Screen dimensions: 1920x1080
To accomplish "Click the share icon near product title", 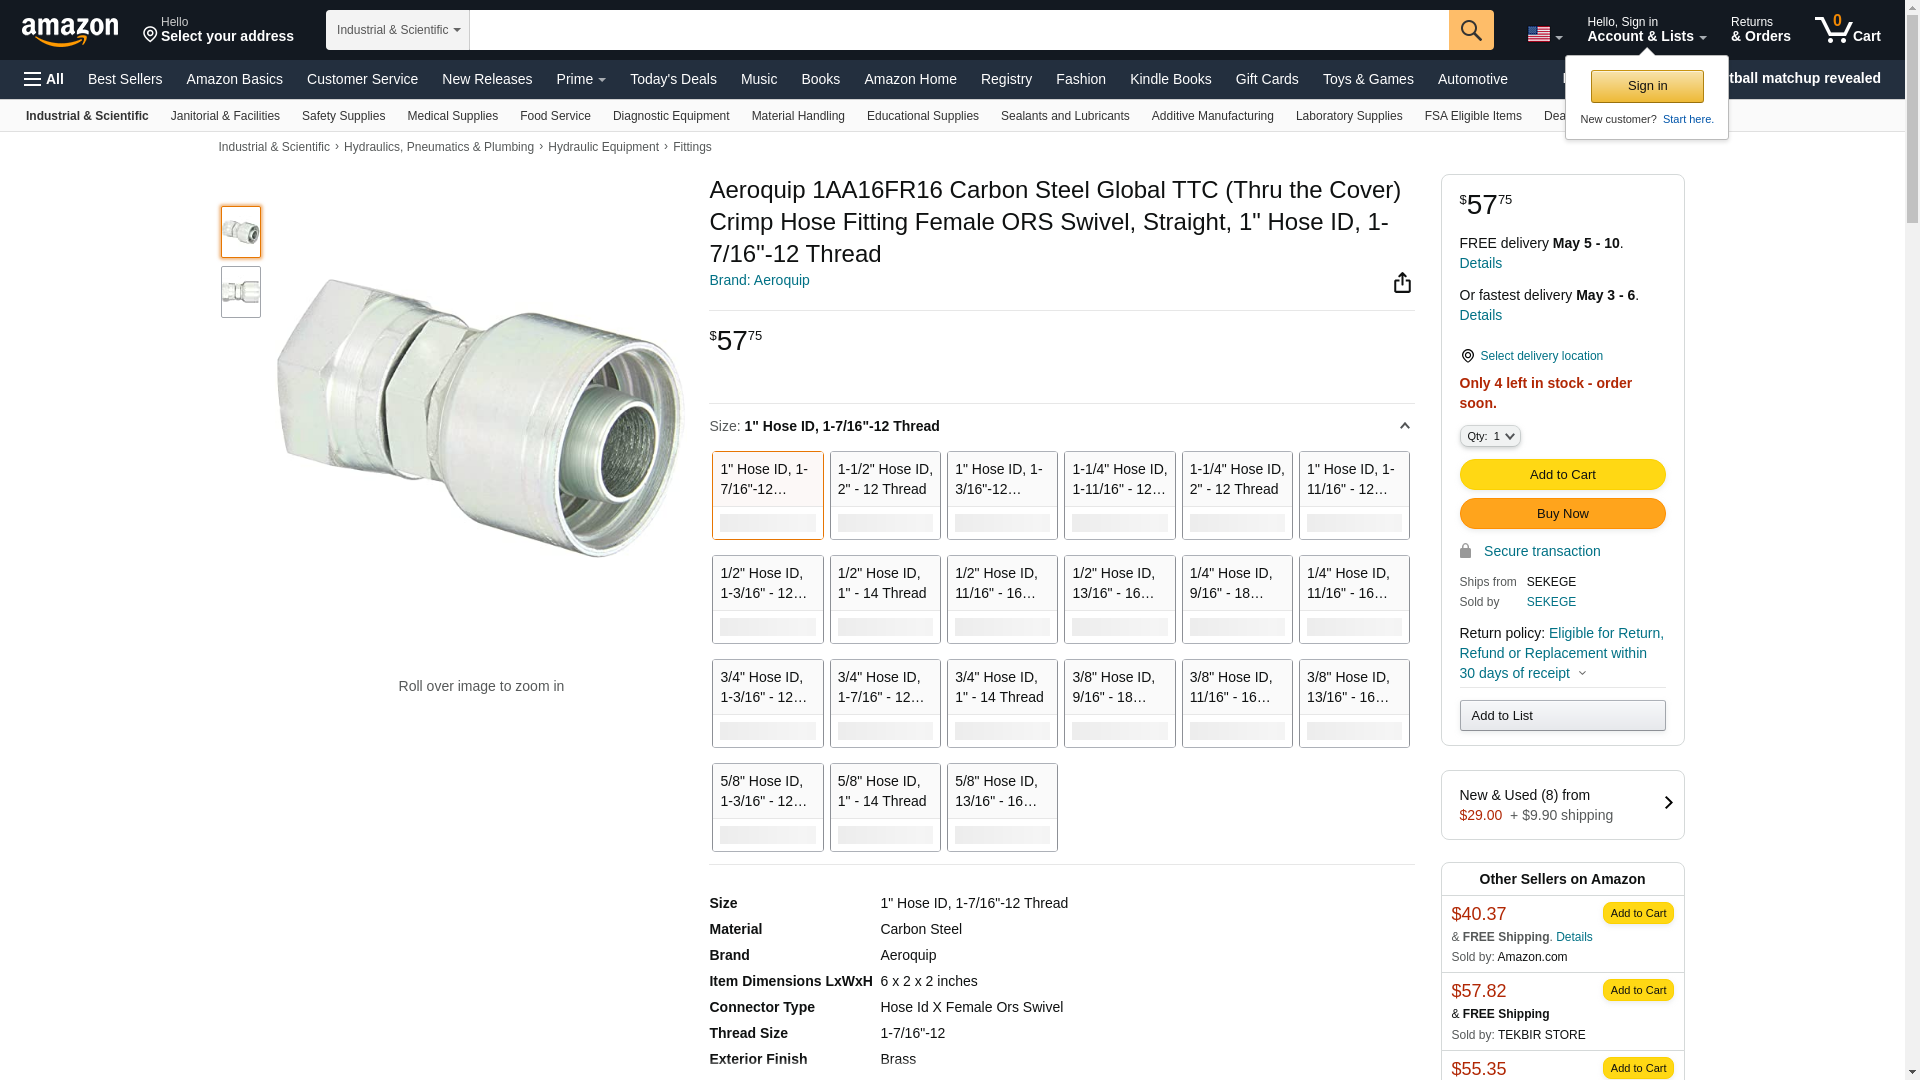I will (1402, 283).
